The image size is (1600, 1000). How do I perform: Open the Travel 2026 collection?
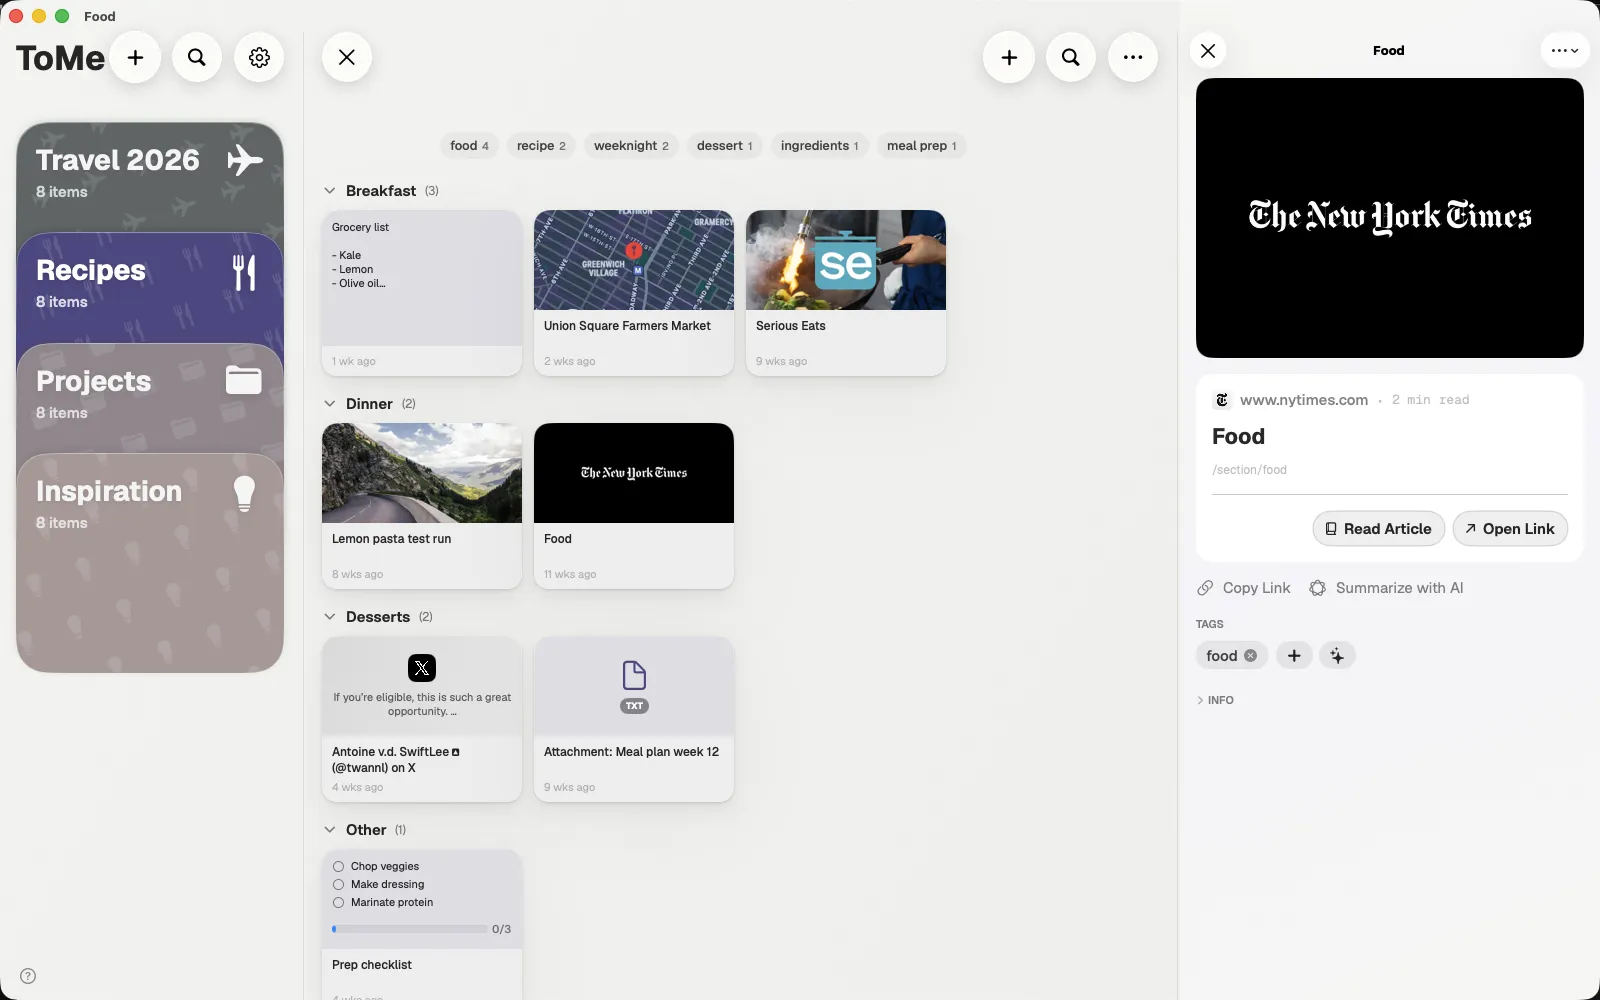[x=150, y=178]
